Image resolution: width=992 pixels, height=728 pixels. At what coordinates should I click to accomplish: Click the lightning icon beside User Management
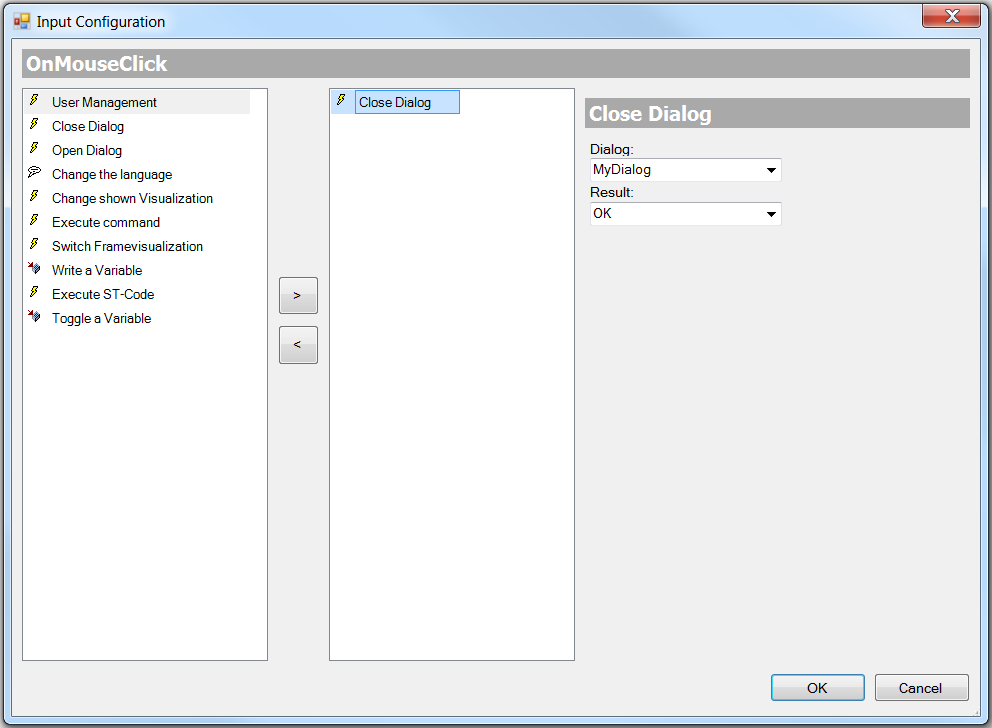tap(34, 101)
